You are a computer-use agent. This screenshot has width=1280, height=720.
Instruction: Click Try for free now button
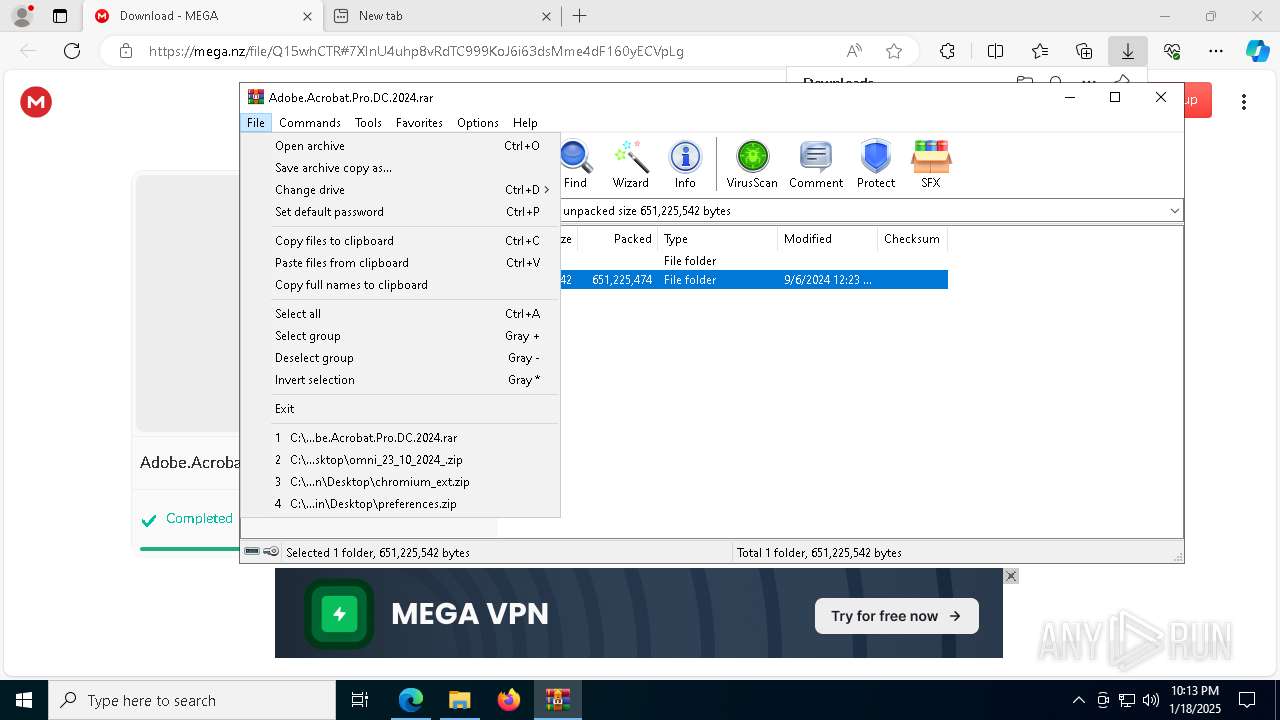pos(896,616)
